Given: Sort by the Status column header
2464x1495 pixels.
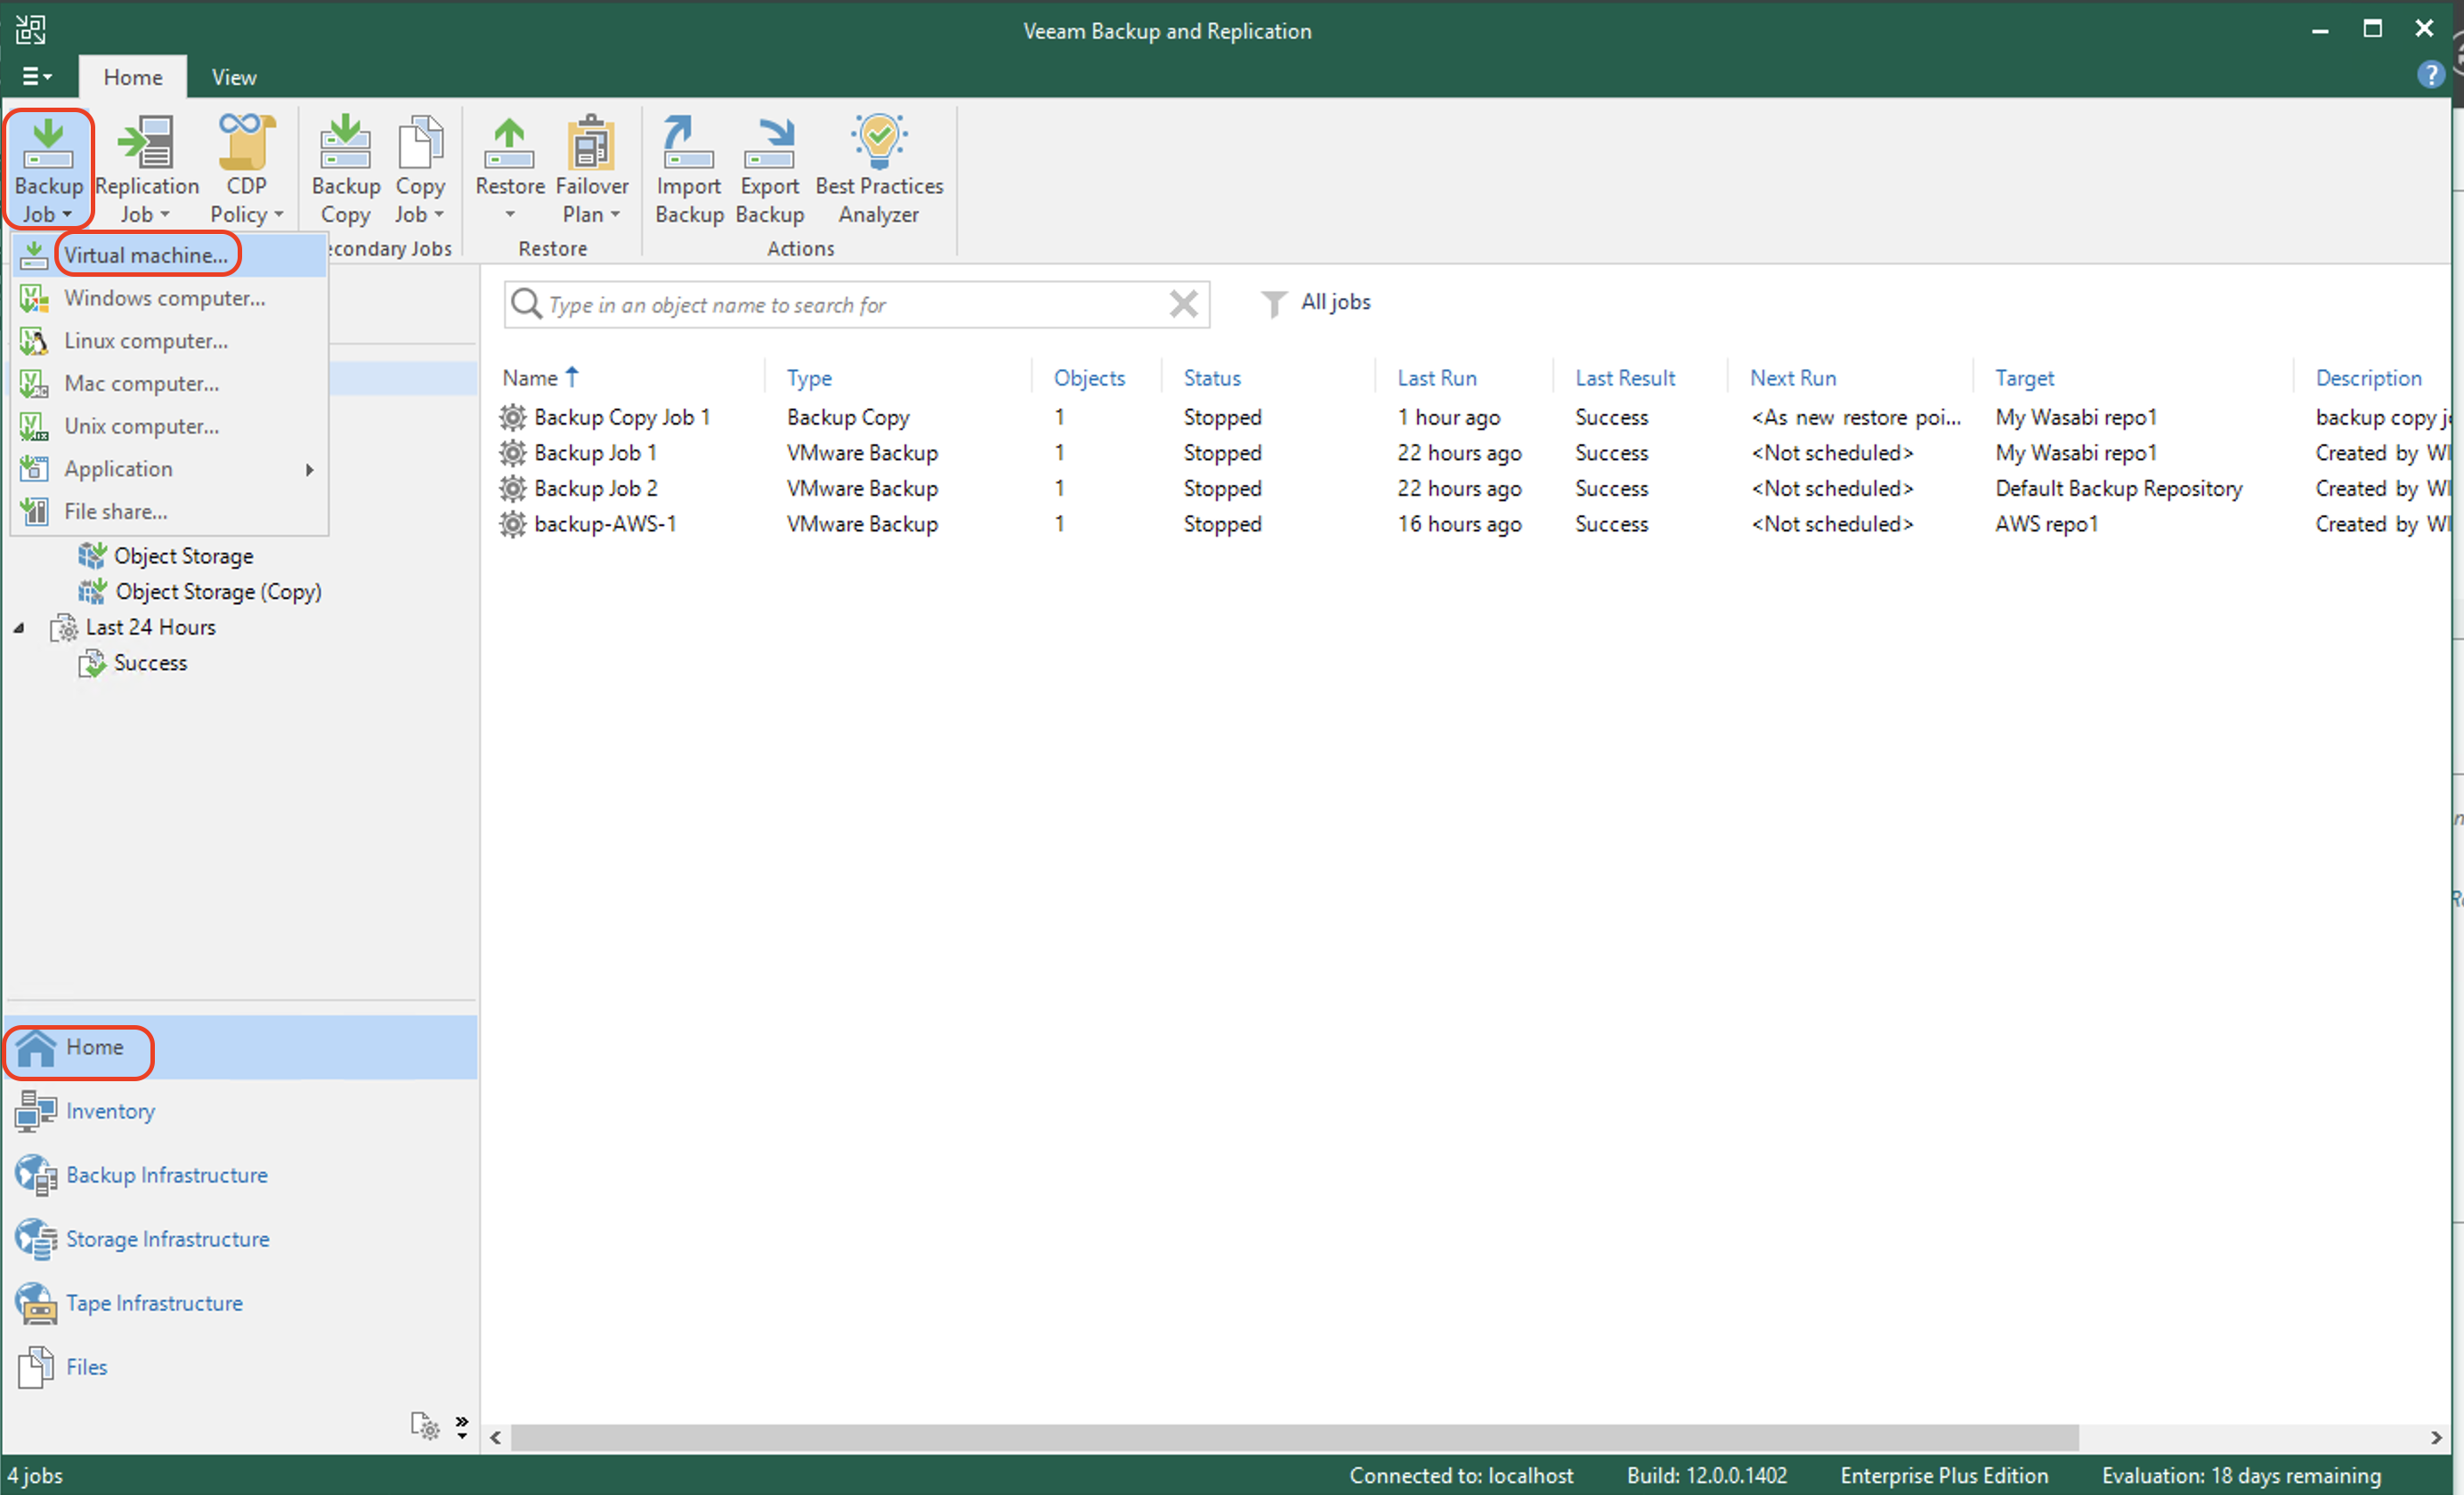Looking at the screenshot, I should pos(1212,378).
